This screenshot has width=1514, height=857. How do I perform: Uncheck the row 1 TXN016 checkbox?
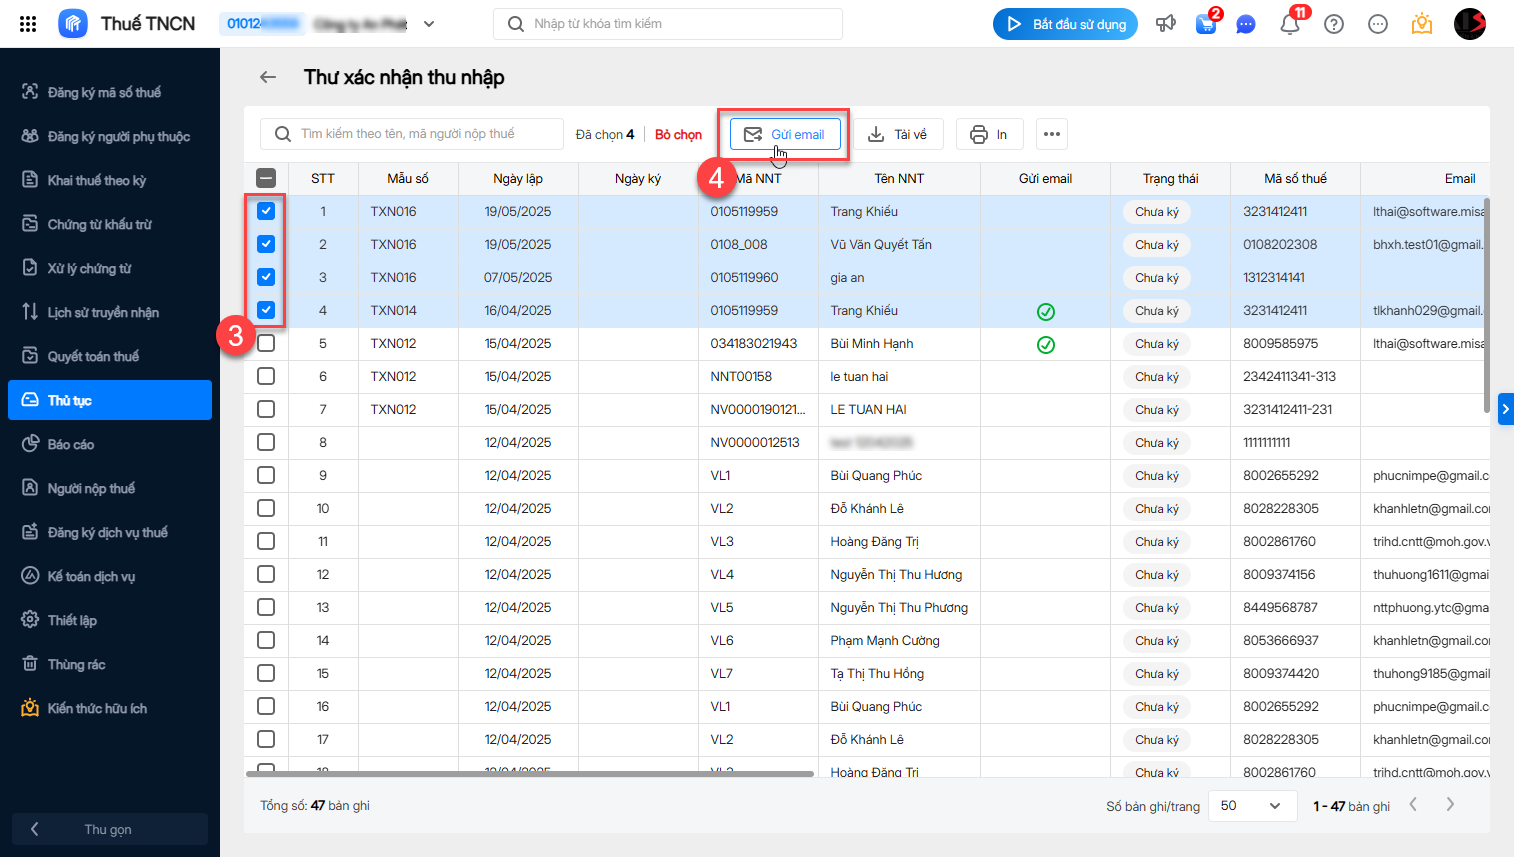(x=266, y=211)
